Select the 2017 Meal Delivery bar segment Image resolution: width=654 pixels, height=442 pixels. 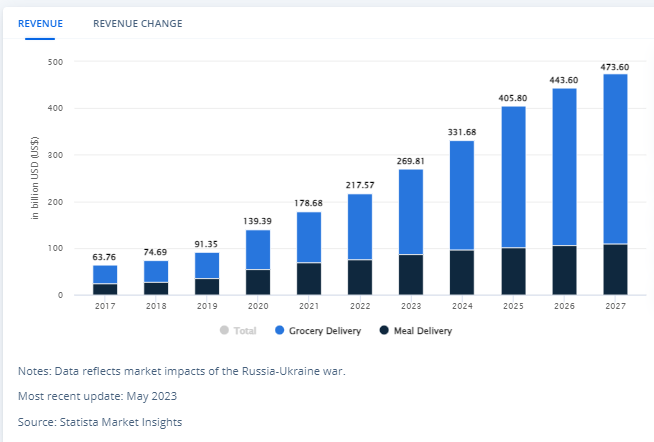pyautogui.click(x=105, y=289)
